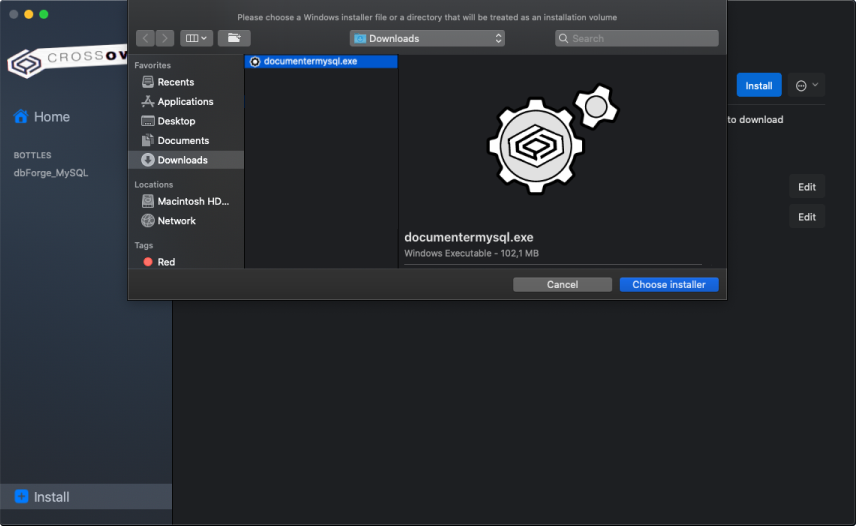The width and height of the screenshot is (856, 526).
Task: Click the blue Home house icon
Action: click(x=21, y=116)
